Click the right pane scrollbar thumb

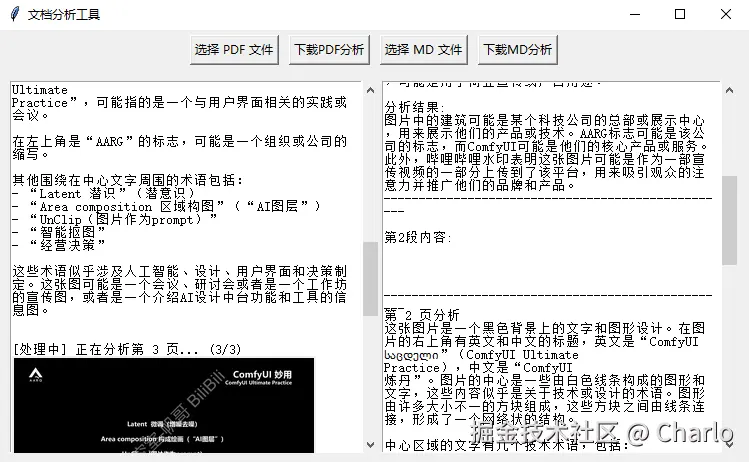[729, 220]
